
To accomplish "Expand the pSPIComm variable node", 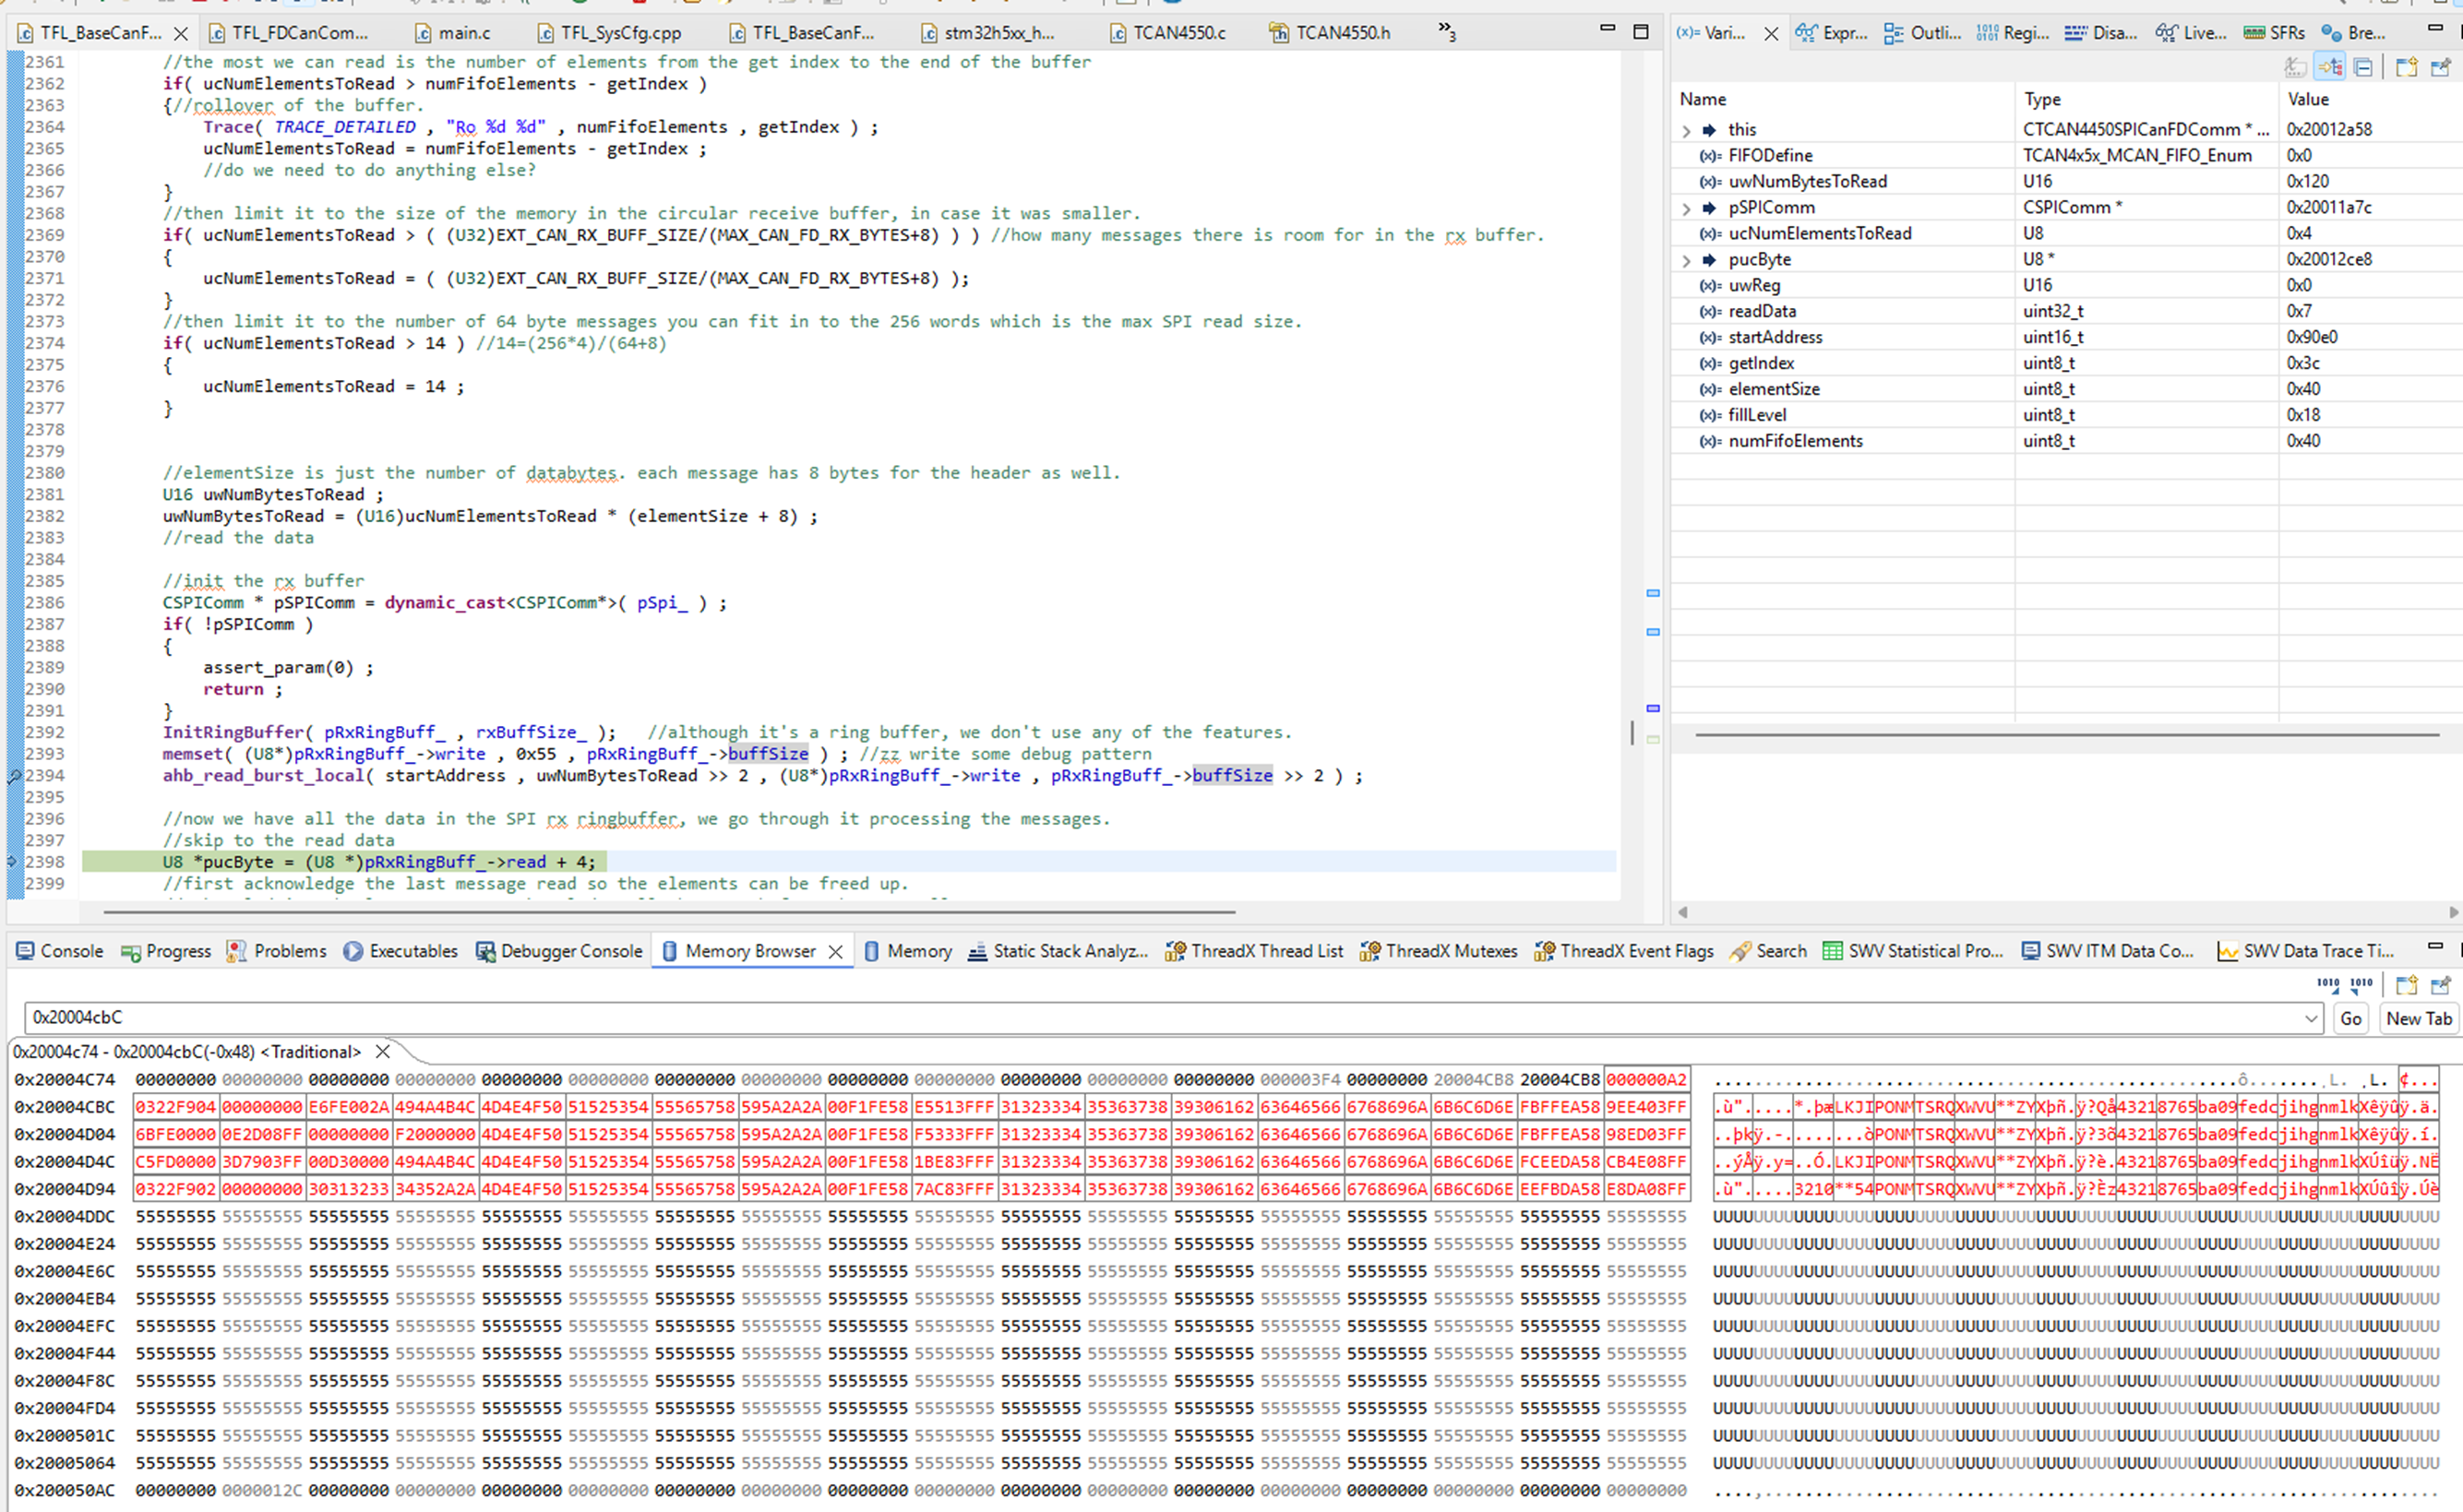I will (x=1686, y=208).
